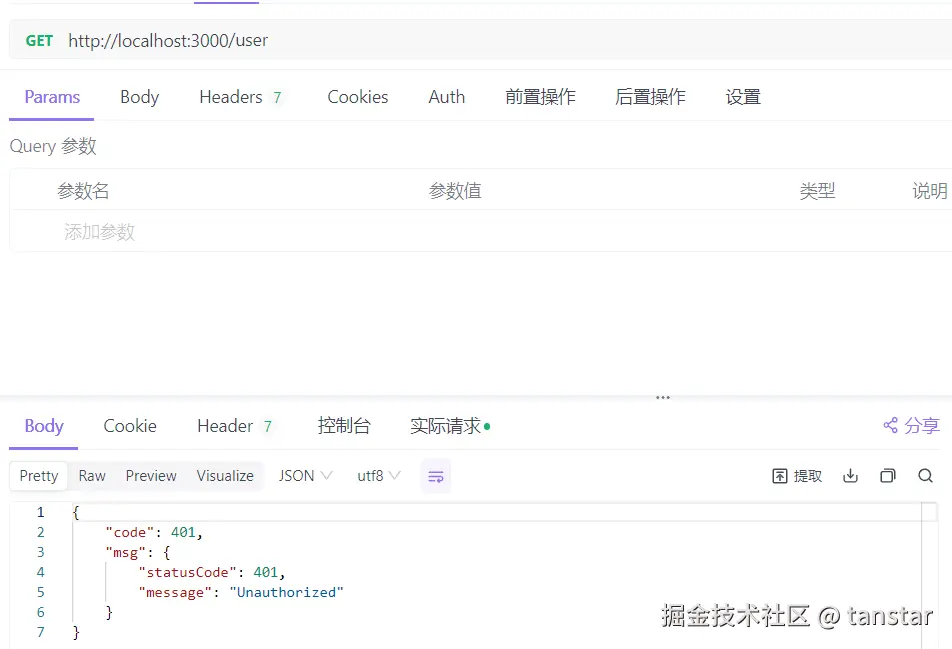Screen dimensions: 952x649
Task: Open the JSON format dropdown
Action: click(x=305, y=476)
